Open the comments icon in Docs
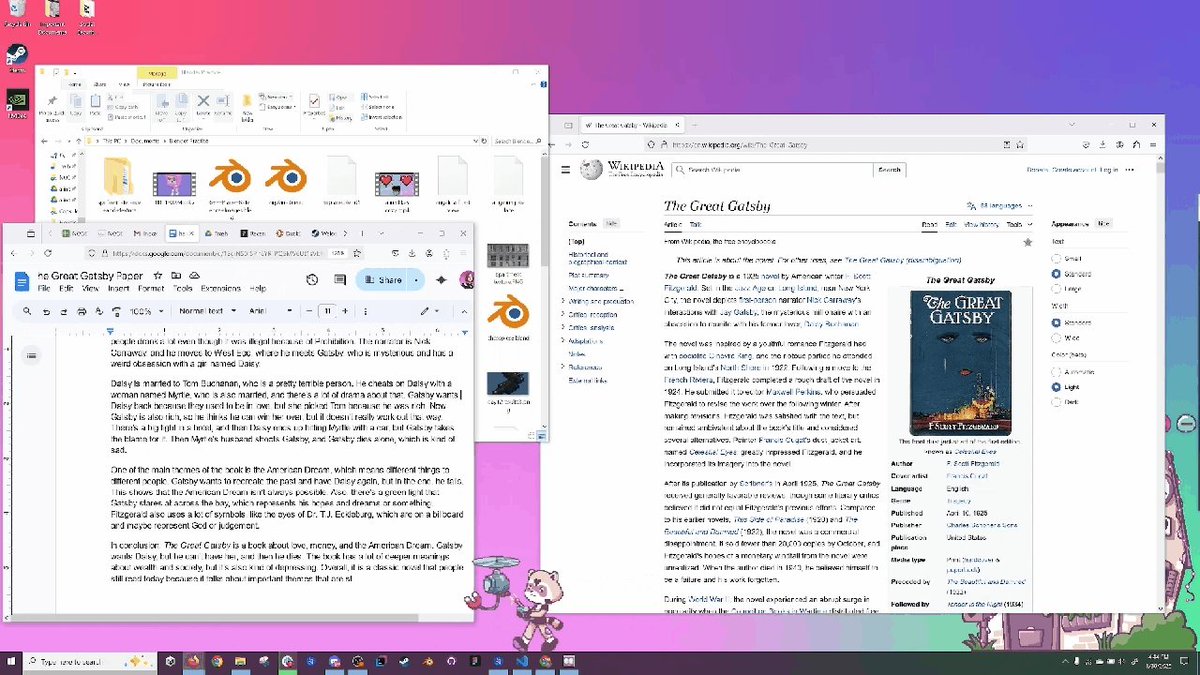Screen dimensions: 1200x675 (340, 280)
